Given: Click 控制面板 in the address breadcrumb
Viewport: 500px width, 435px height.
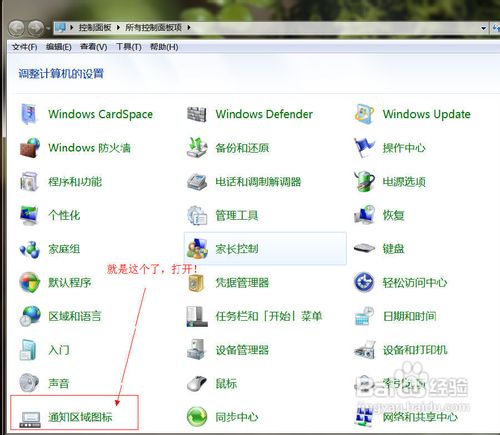Looking at the screenshot, I should click(x=95, y=28).
